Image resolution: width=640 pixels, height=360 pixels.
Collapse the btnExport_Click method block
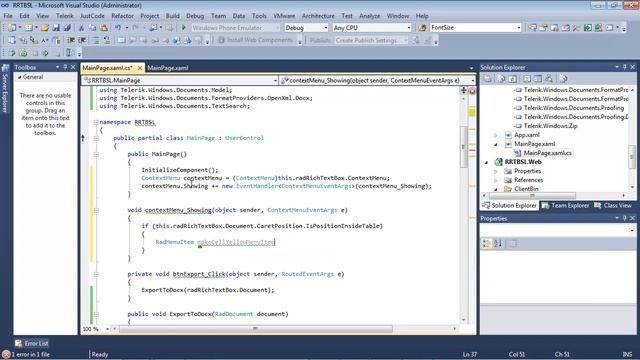(x=96, y=274)
